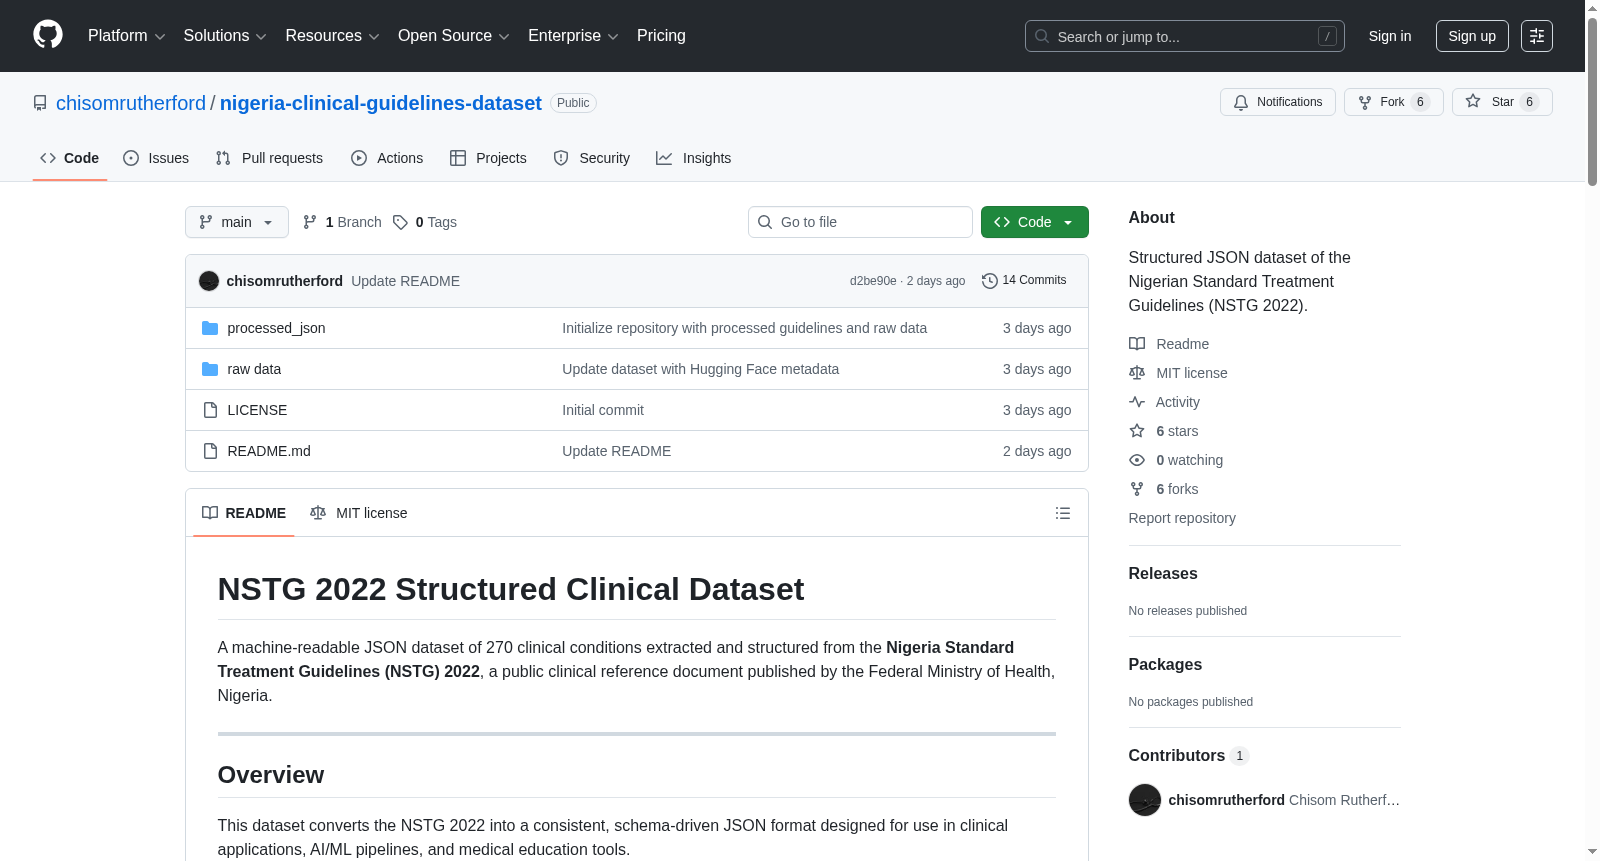
Task: Click the scale icon beside MIT license in About
Action: [x=1137, y=373]
